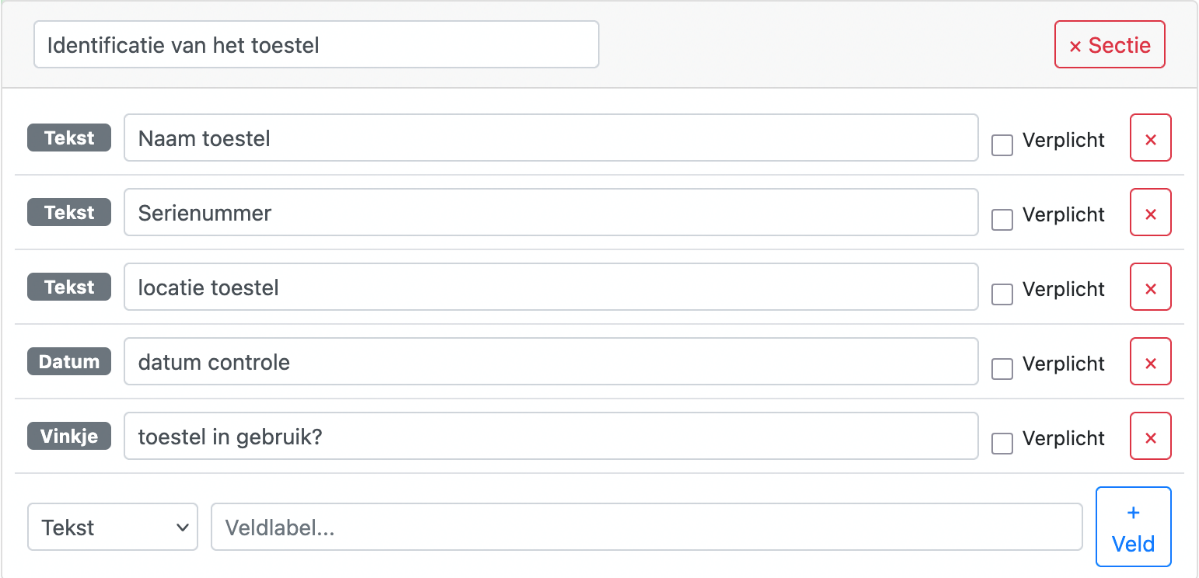Screen dimensions: 1199x578
Task: Remove the Serienummer field row
Action: click(1150, 212)
